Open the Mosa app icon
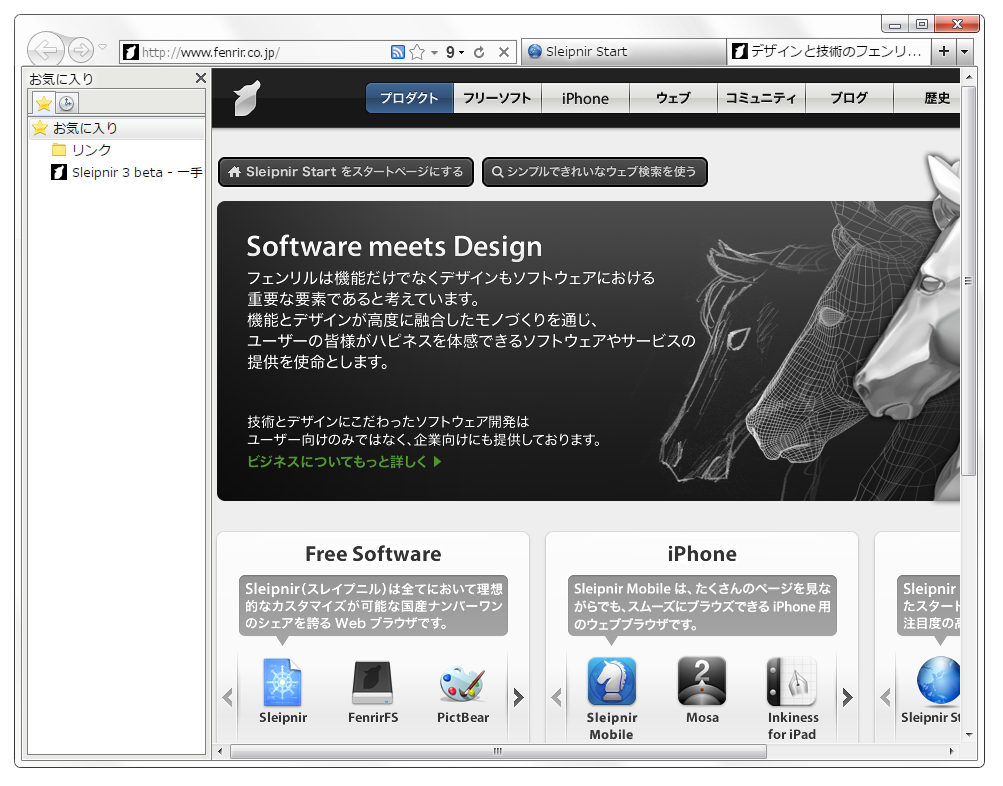This screenshot has height=786, width=1003. [702, 681]
